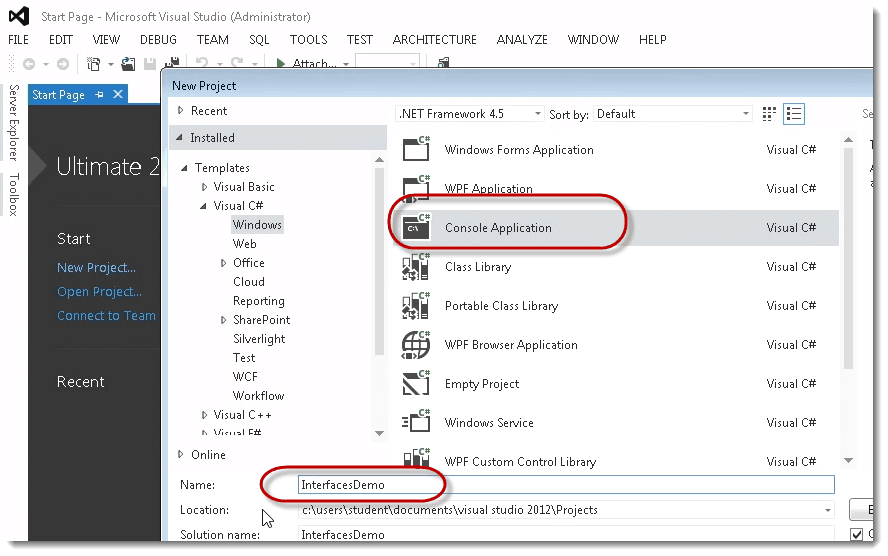This screenshot has width=888, height=556.
Task: Expand the Office node
Action: (x=224, y=263)
